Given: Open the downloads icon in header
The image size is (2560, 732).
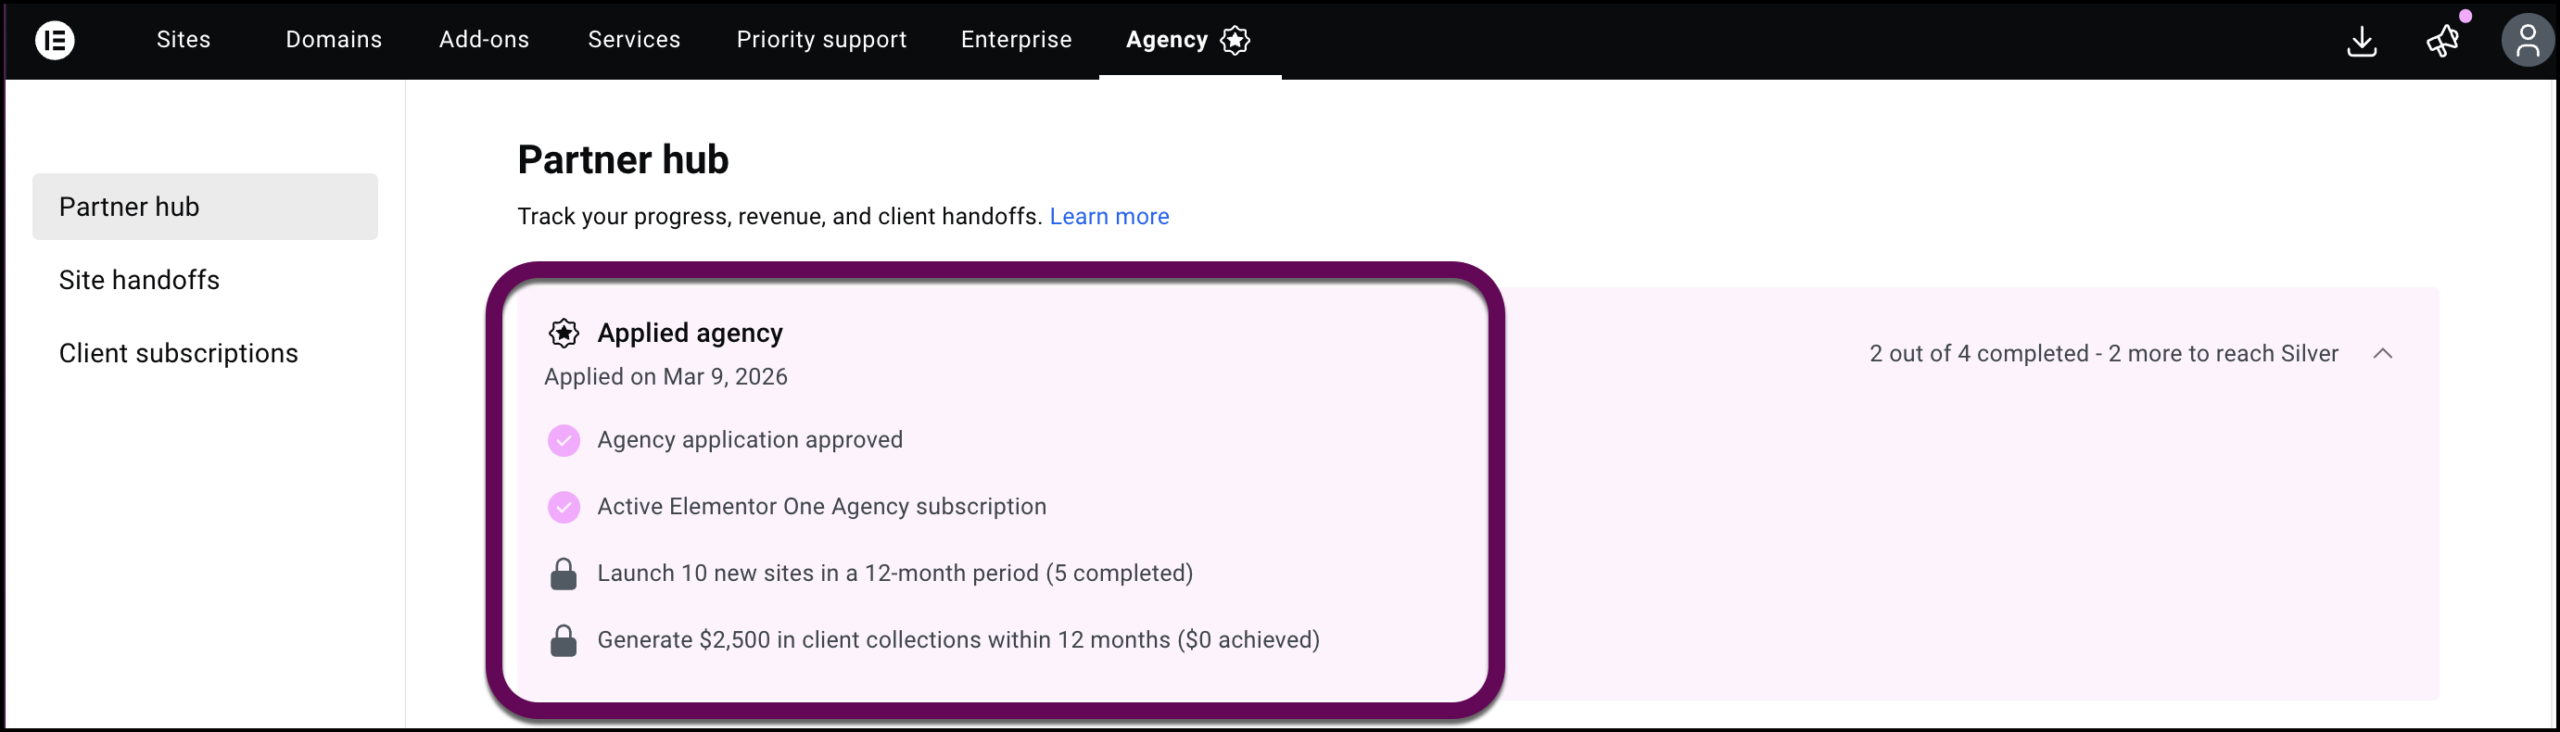Looking at the screenshot, I should pyautogui.click(x=2361, y=41).
